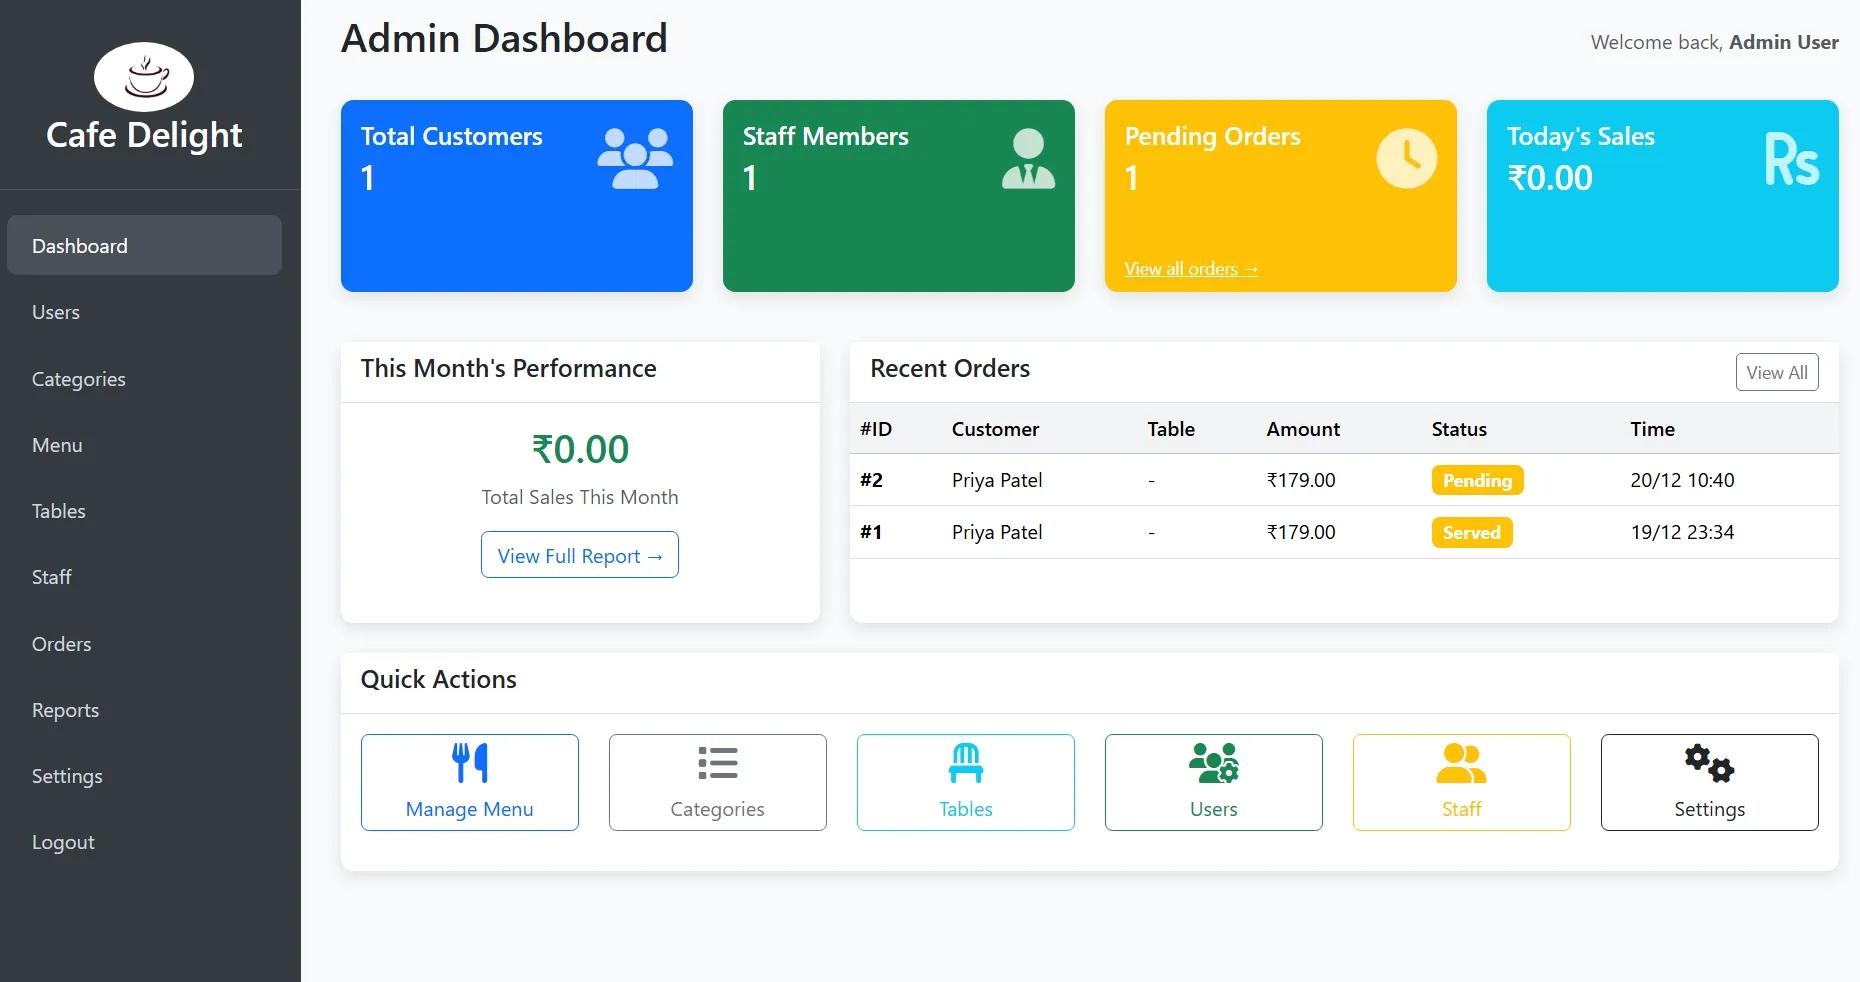Click the Cafe Delight coffee cup logo
The width and height of the screenshot is (1860, 982).
144,76
